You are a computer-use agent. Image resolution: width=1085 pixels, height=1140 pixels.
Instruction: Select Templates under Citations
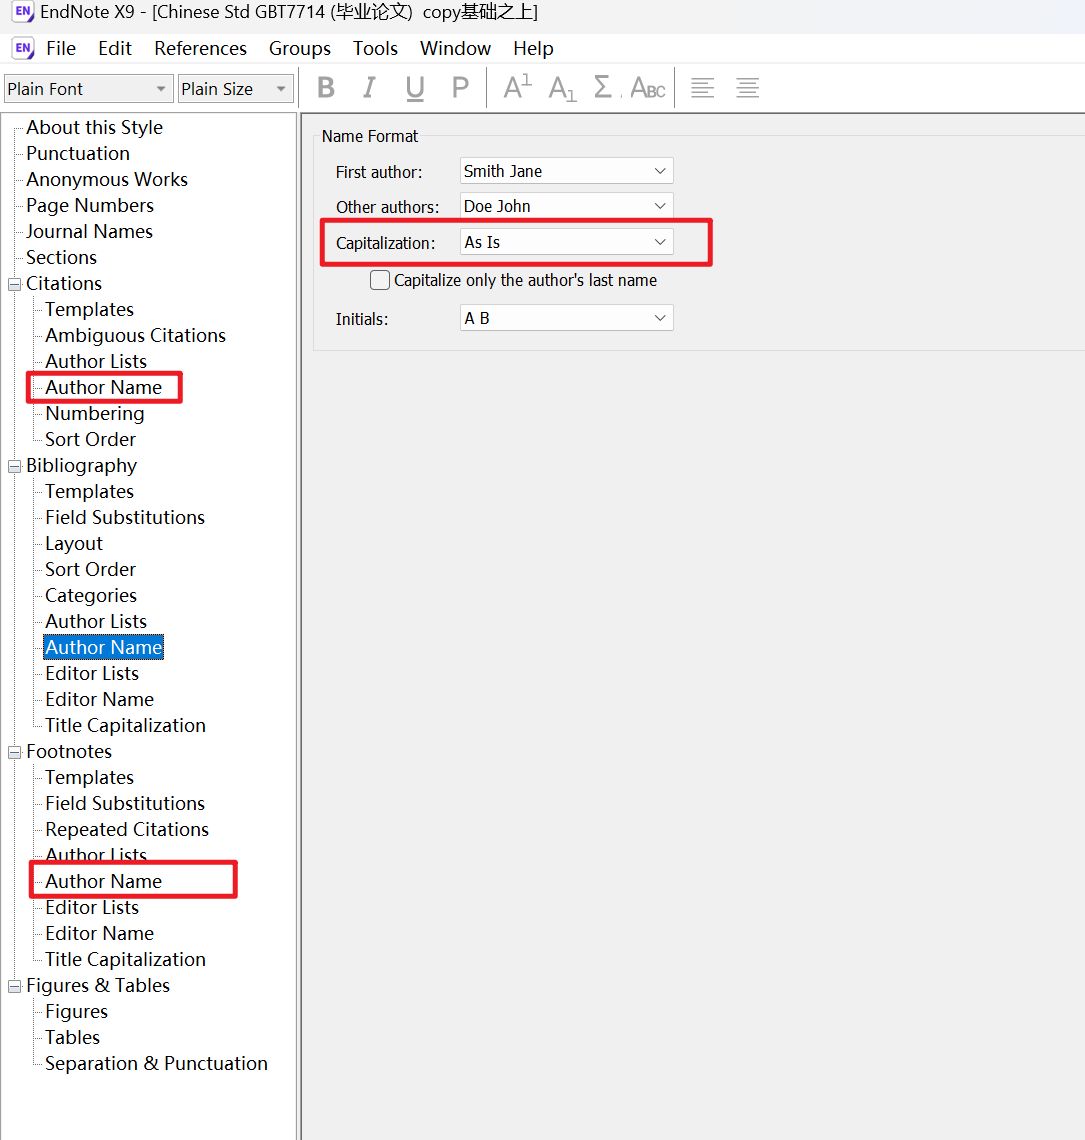[89, 310]
